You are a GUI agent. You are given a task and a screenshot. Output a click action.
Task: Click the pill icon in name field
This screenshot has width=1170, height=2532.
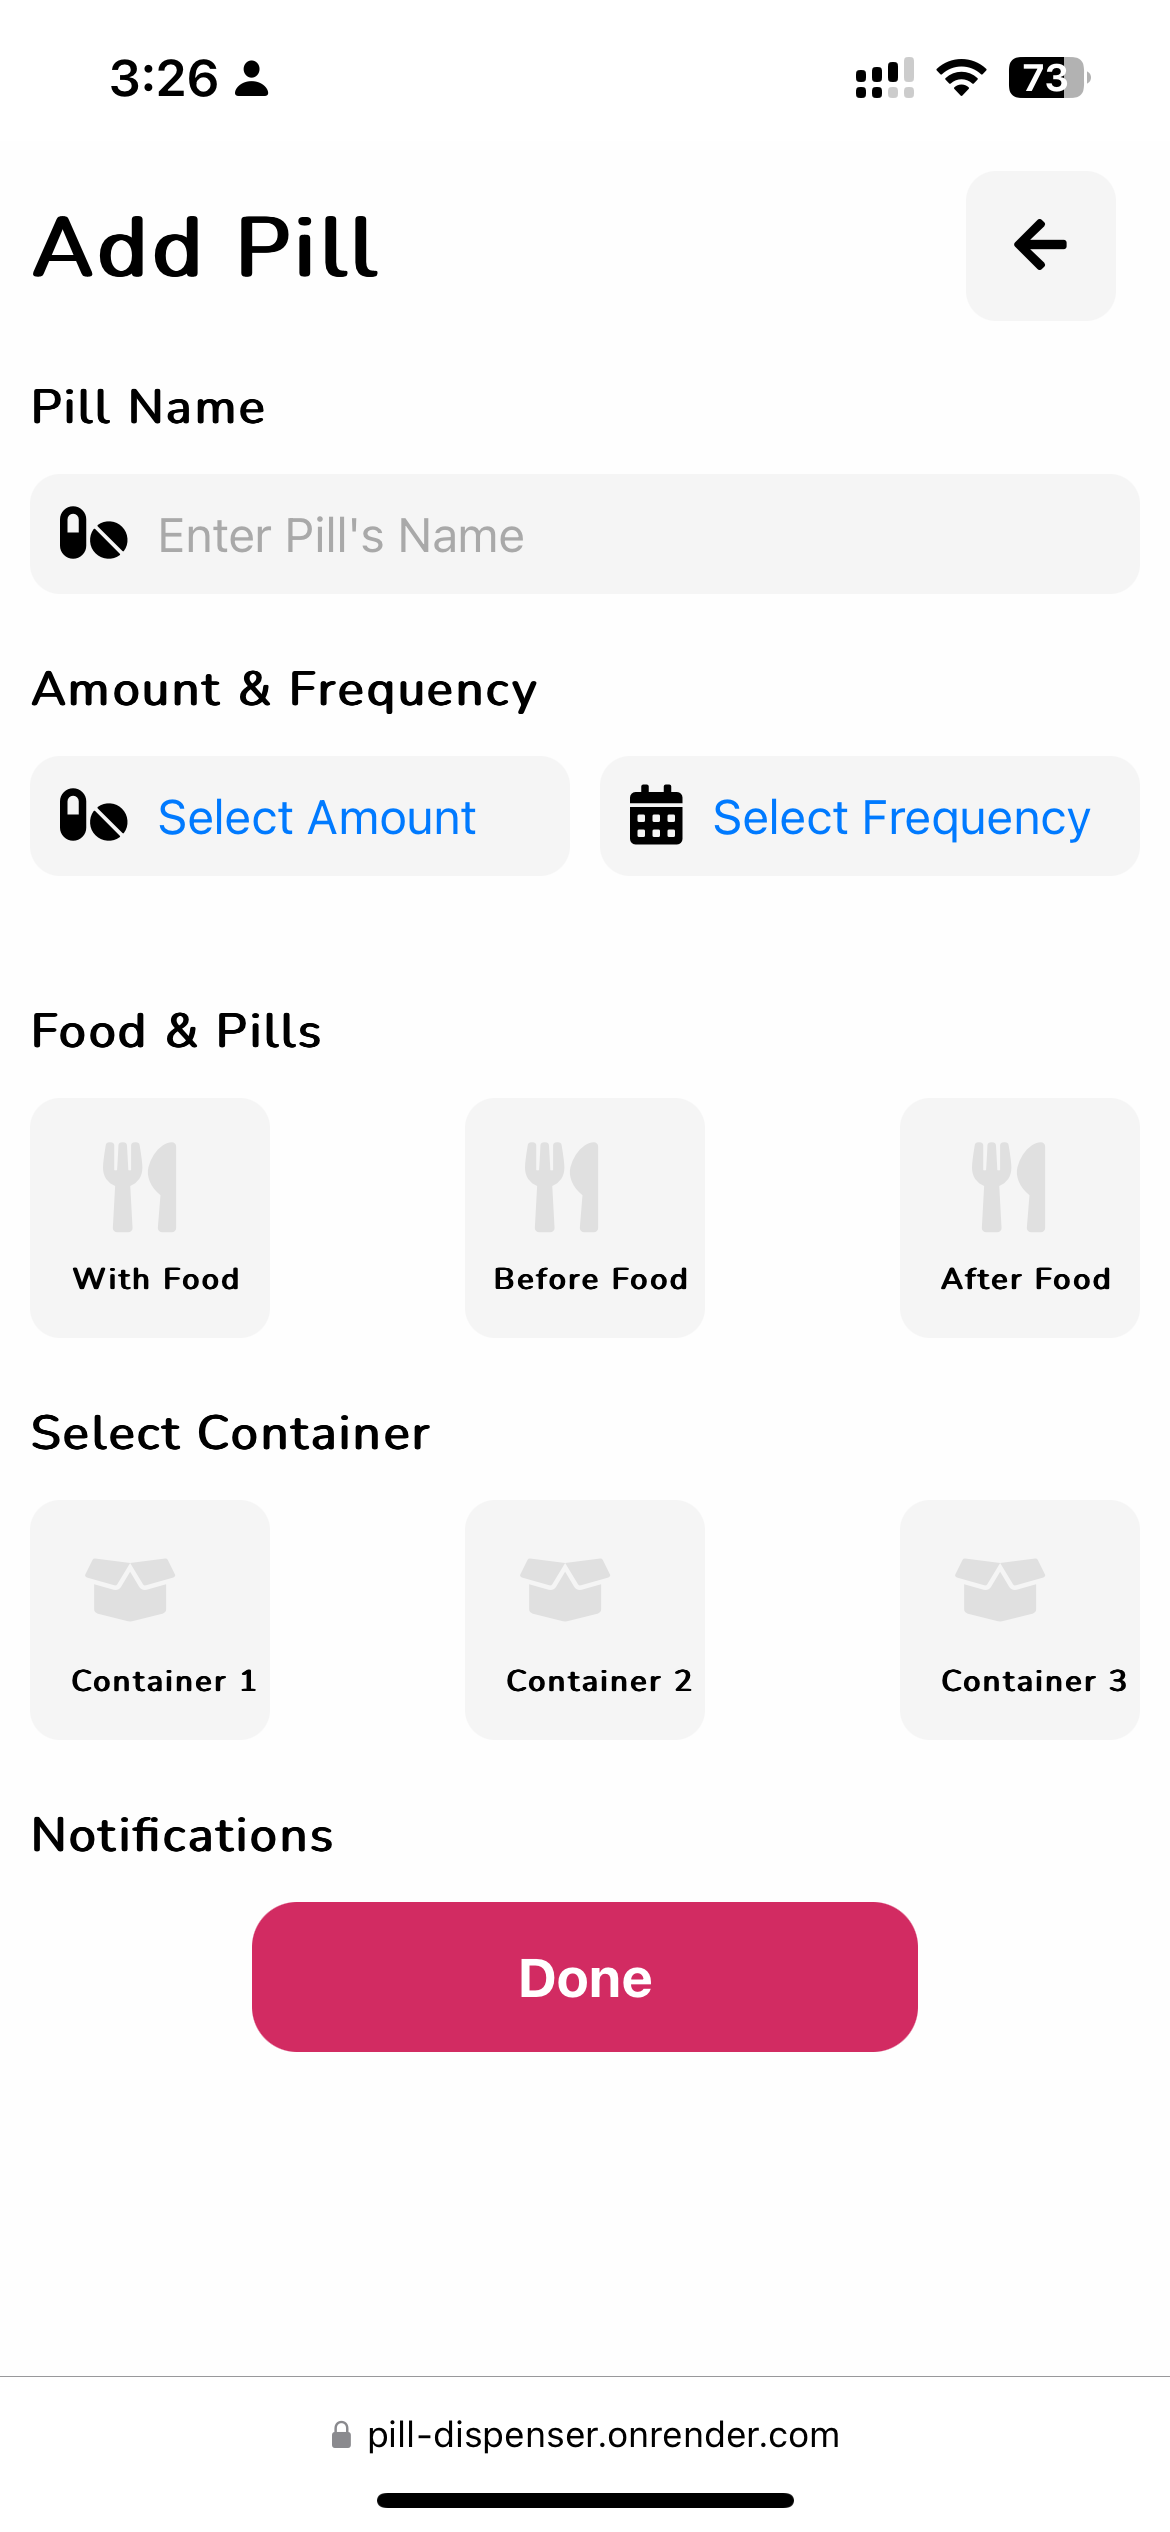point(93,534)
